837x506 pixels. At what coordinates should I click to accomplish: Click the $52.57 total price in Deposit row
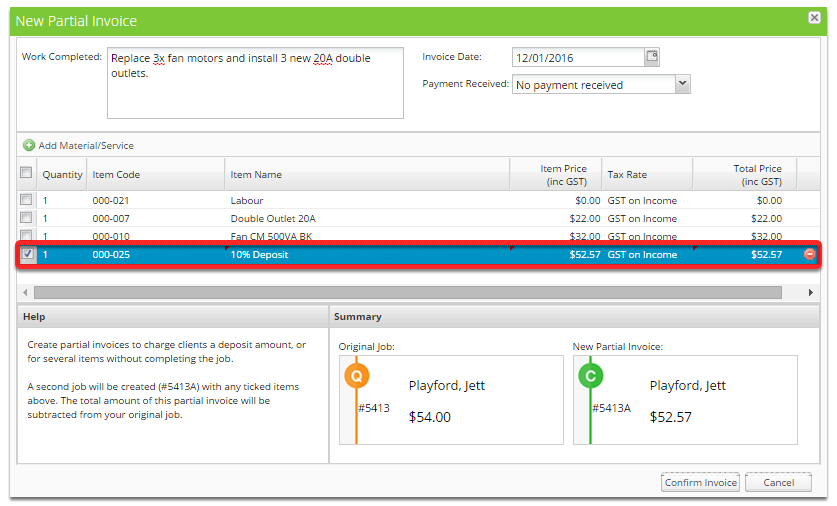click(x=766, y=255)
